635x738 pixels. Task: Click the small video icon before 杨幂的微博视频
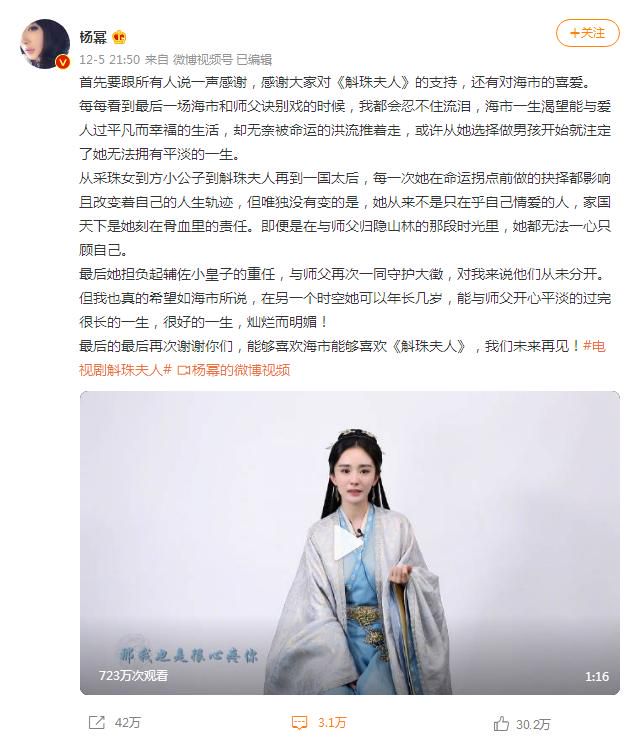(183, 371)
